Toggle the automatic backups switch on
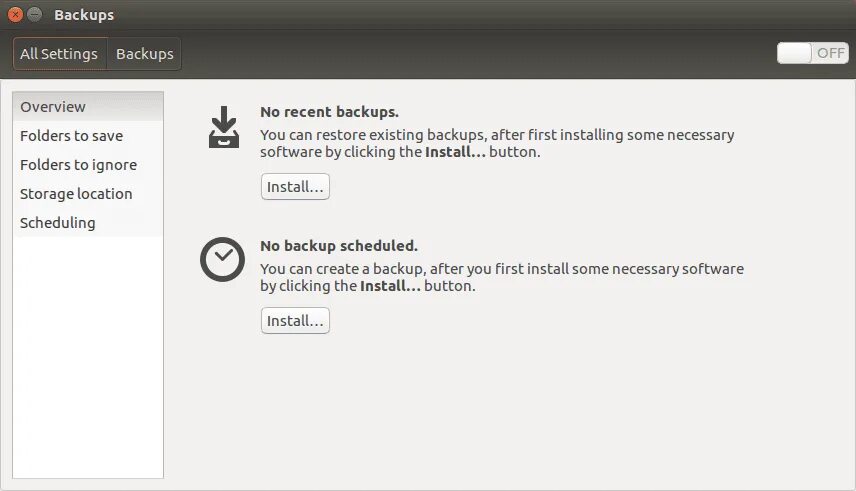Viewport: 856px width, 491px height. (x=812, y=53)
